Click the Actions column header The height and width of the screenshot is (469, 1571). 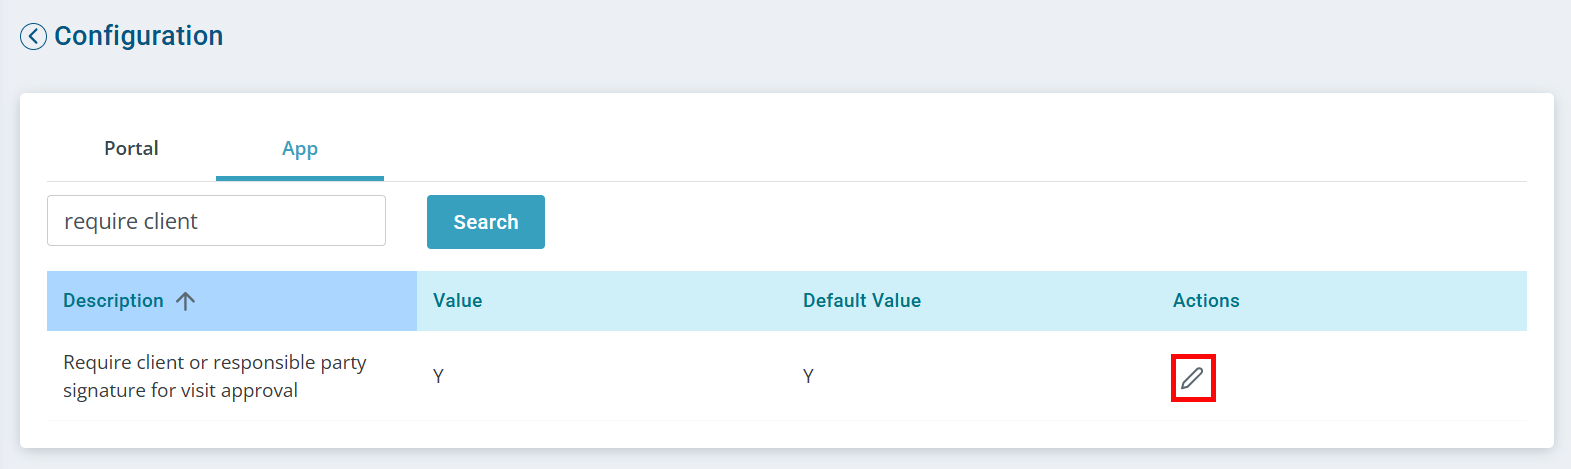[x=1206, y=301]
